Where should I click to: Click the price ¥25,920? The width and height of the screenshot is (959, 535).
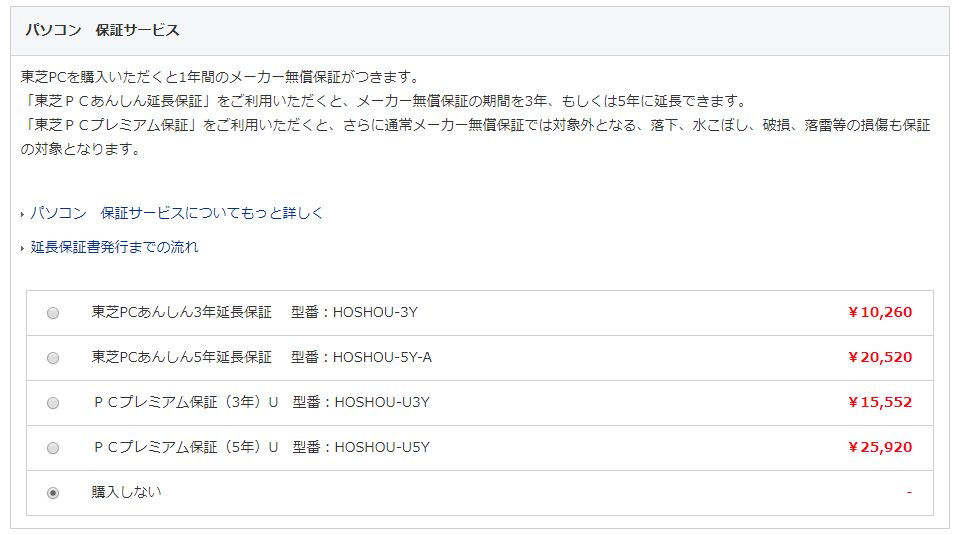click(x=880, y=448)
